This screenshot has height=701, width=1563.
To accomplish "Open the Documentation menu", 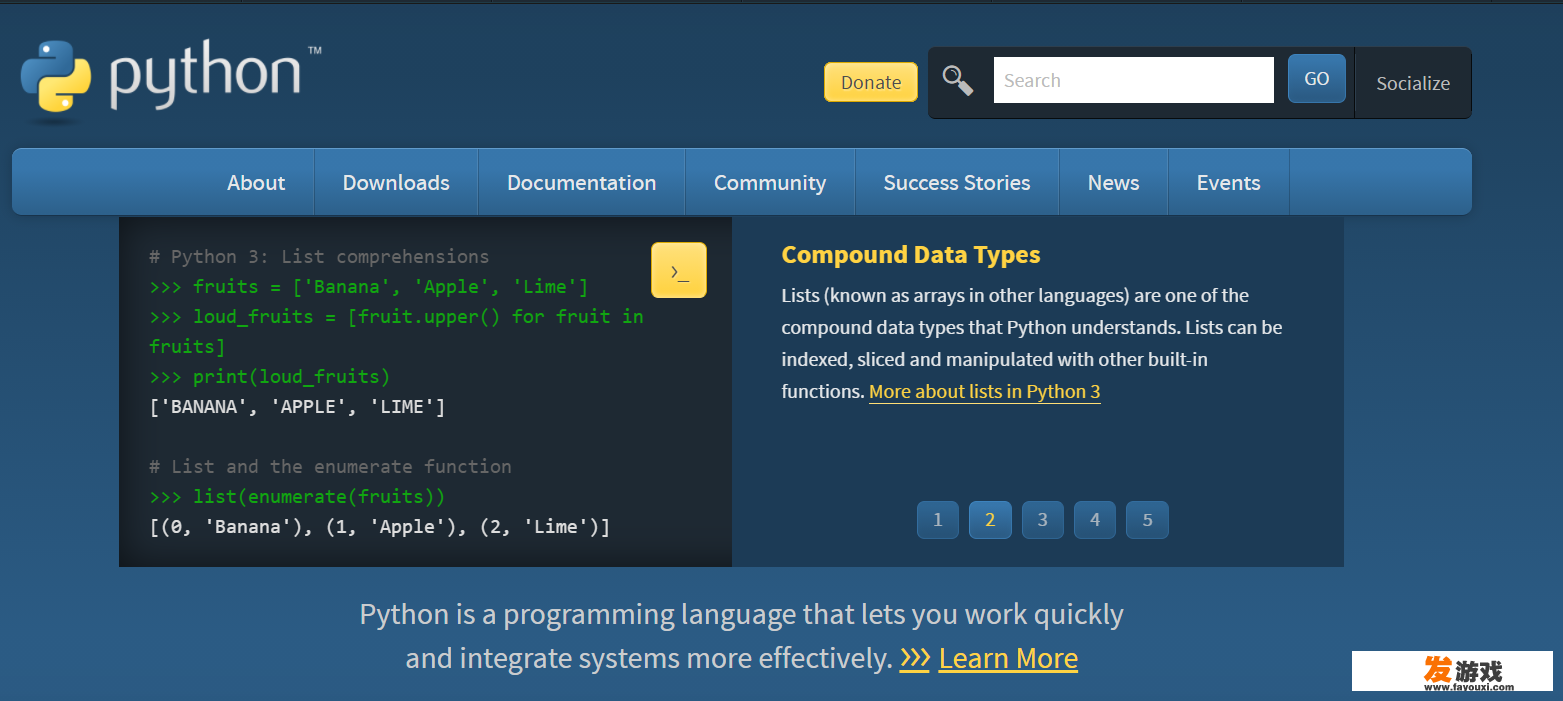I will pyautogui.click(x=582, y=182).
